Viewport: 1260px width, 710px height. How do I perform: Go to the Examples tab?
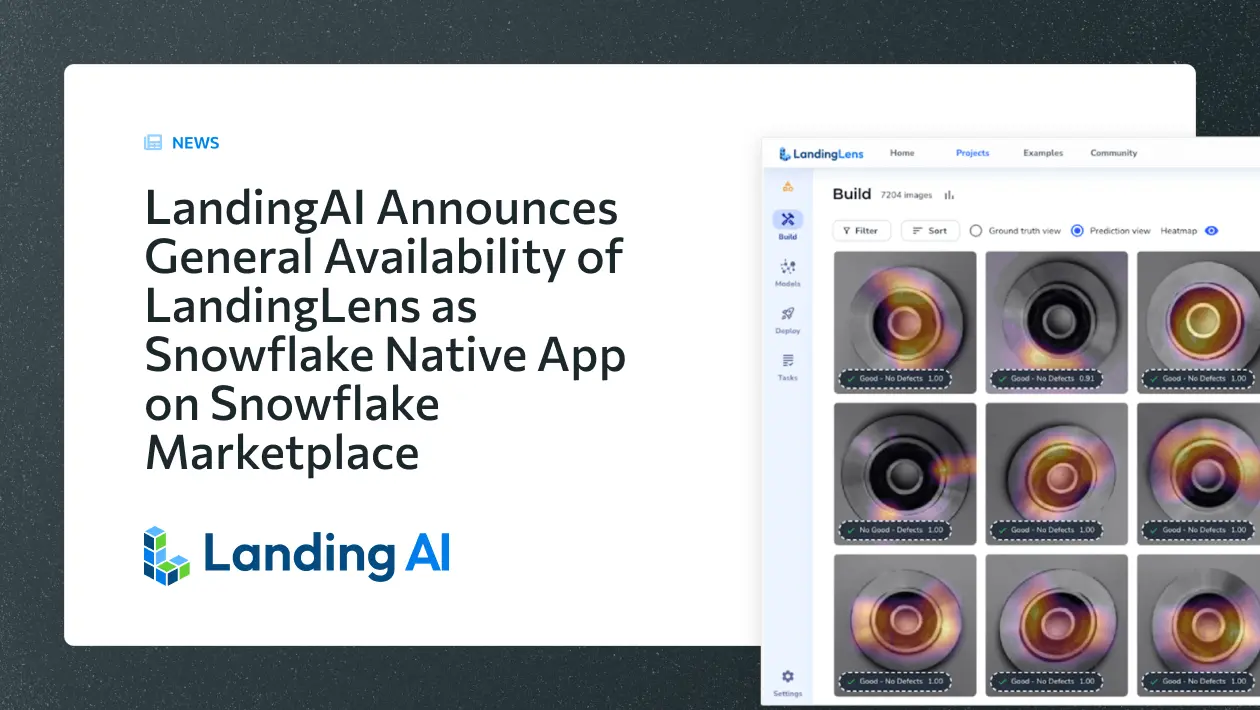coord(1043,153)
